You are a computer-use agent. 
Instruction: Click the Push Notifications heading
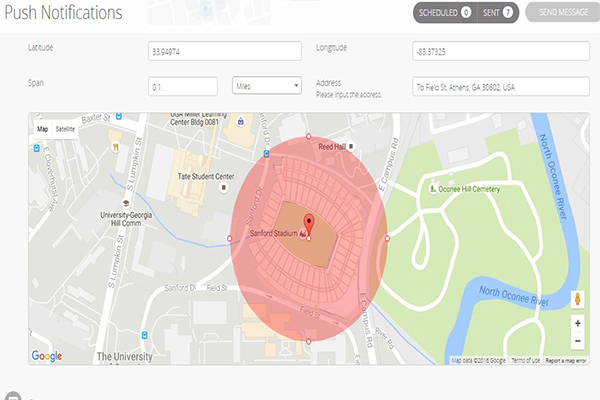[x=63, y=13]
